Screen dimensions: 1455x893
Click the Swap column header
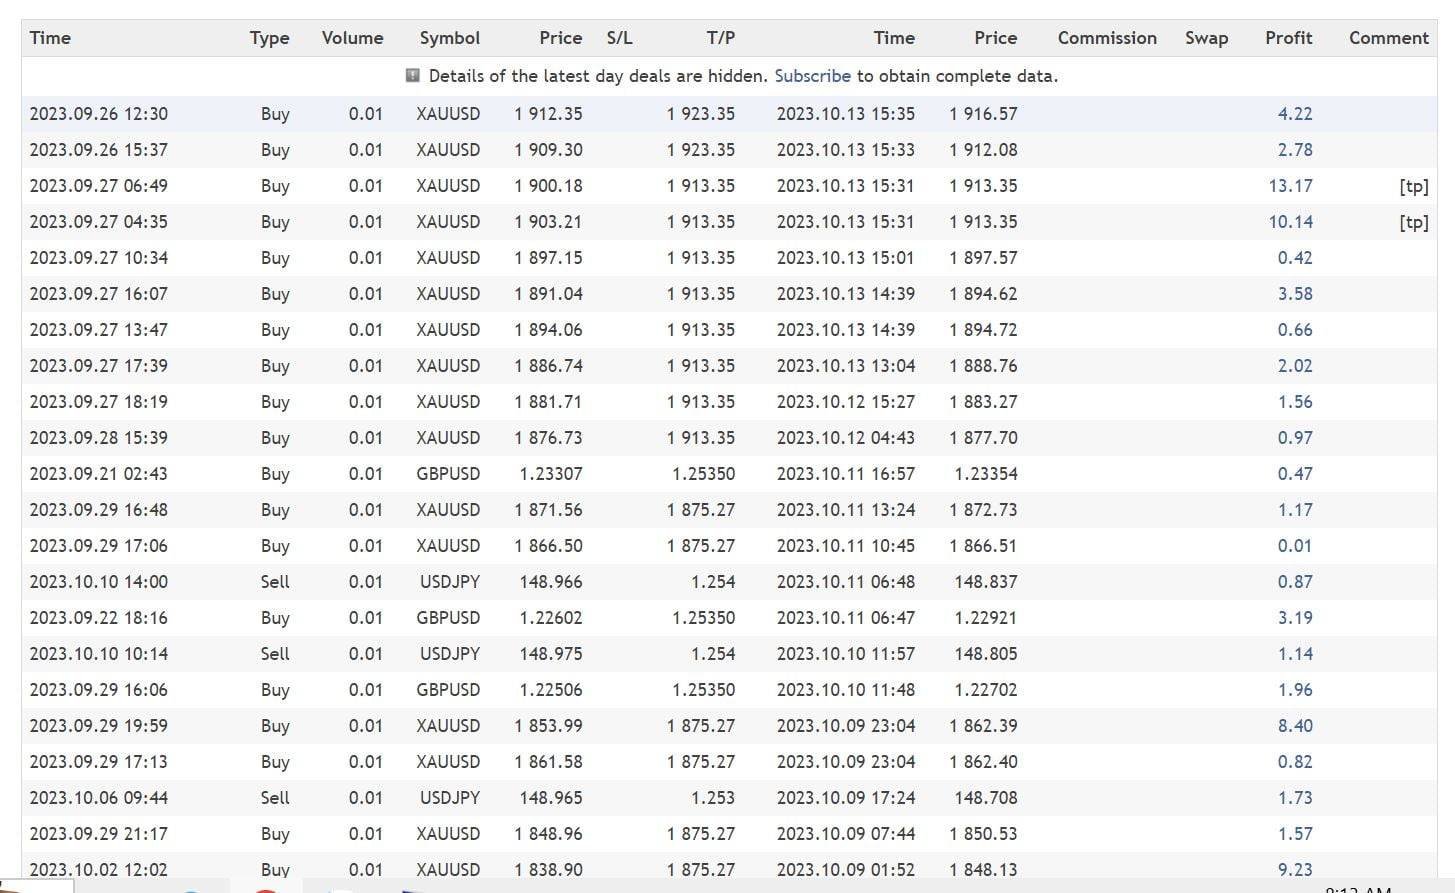tap(1206, 38)
